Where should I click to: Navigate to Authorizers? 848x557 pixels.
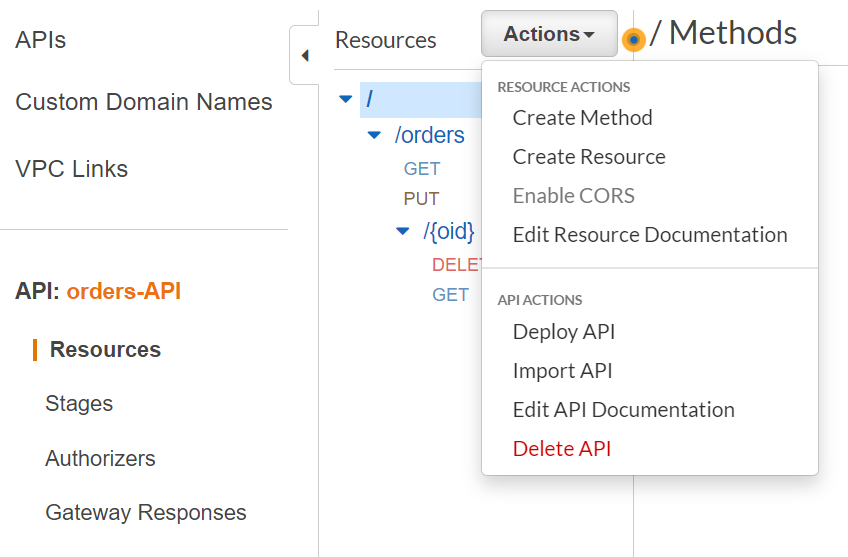coord(100,459)
